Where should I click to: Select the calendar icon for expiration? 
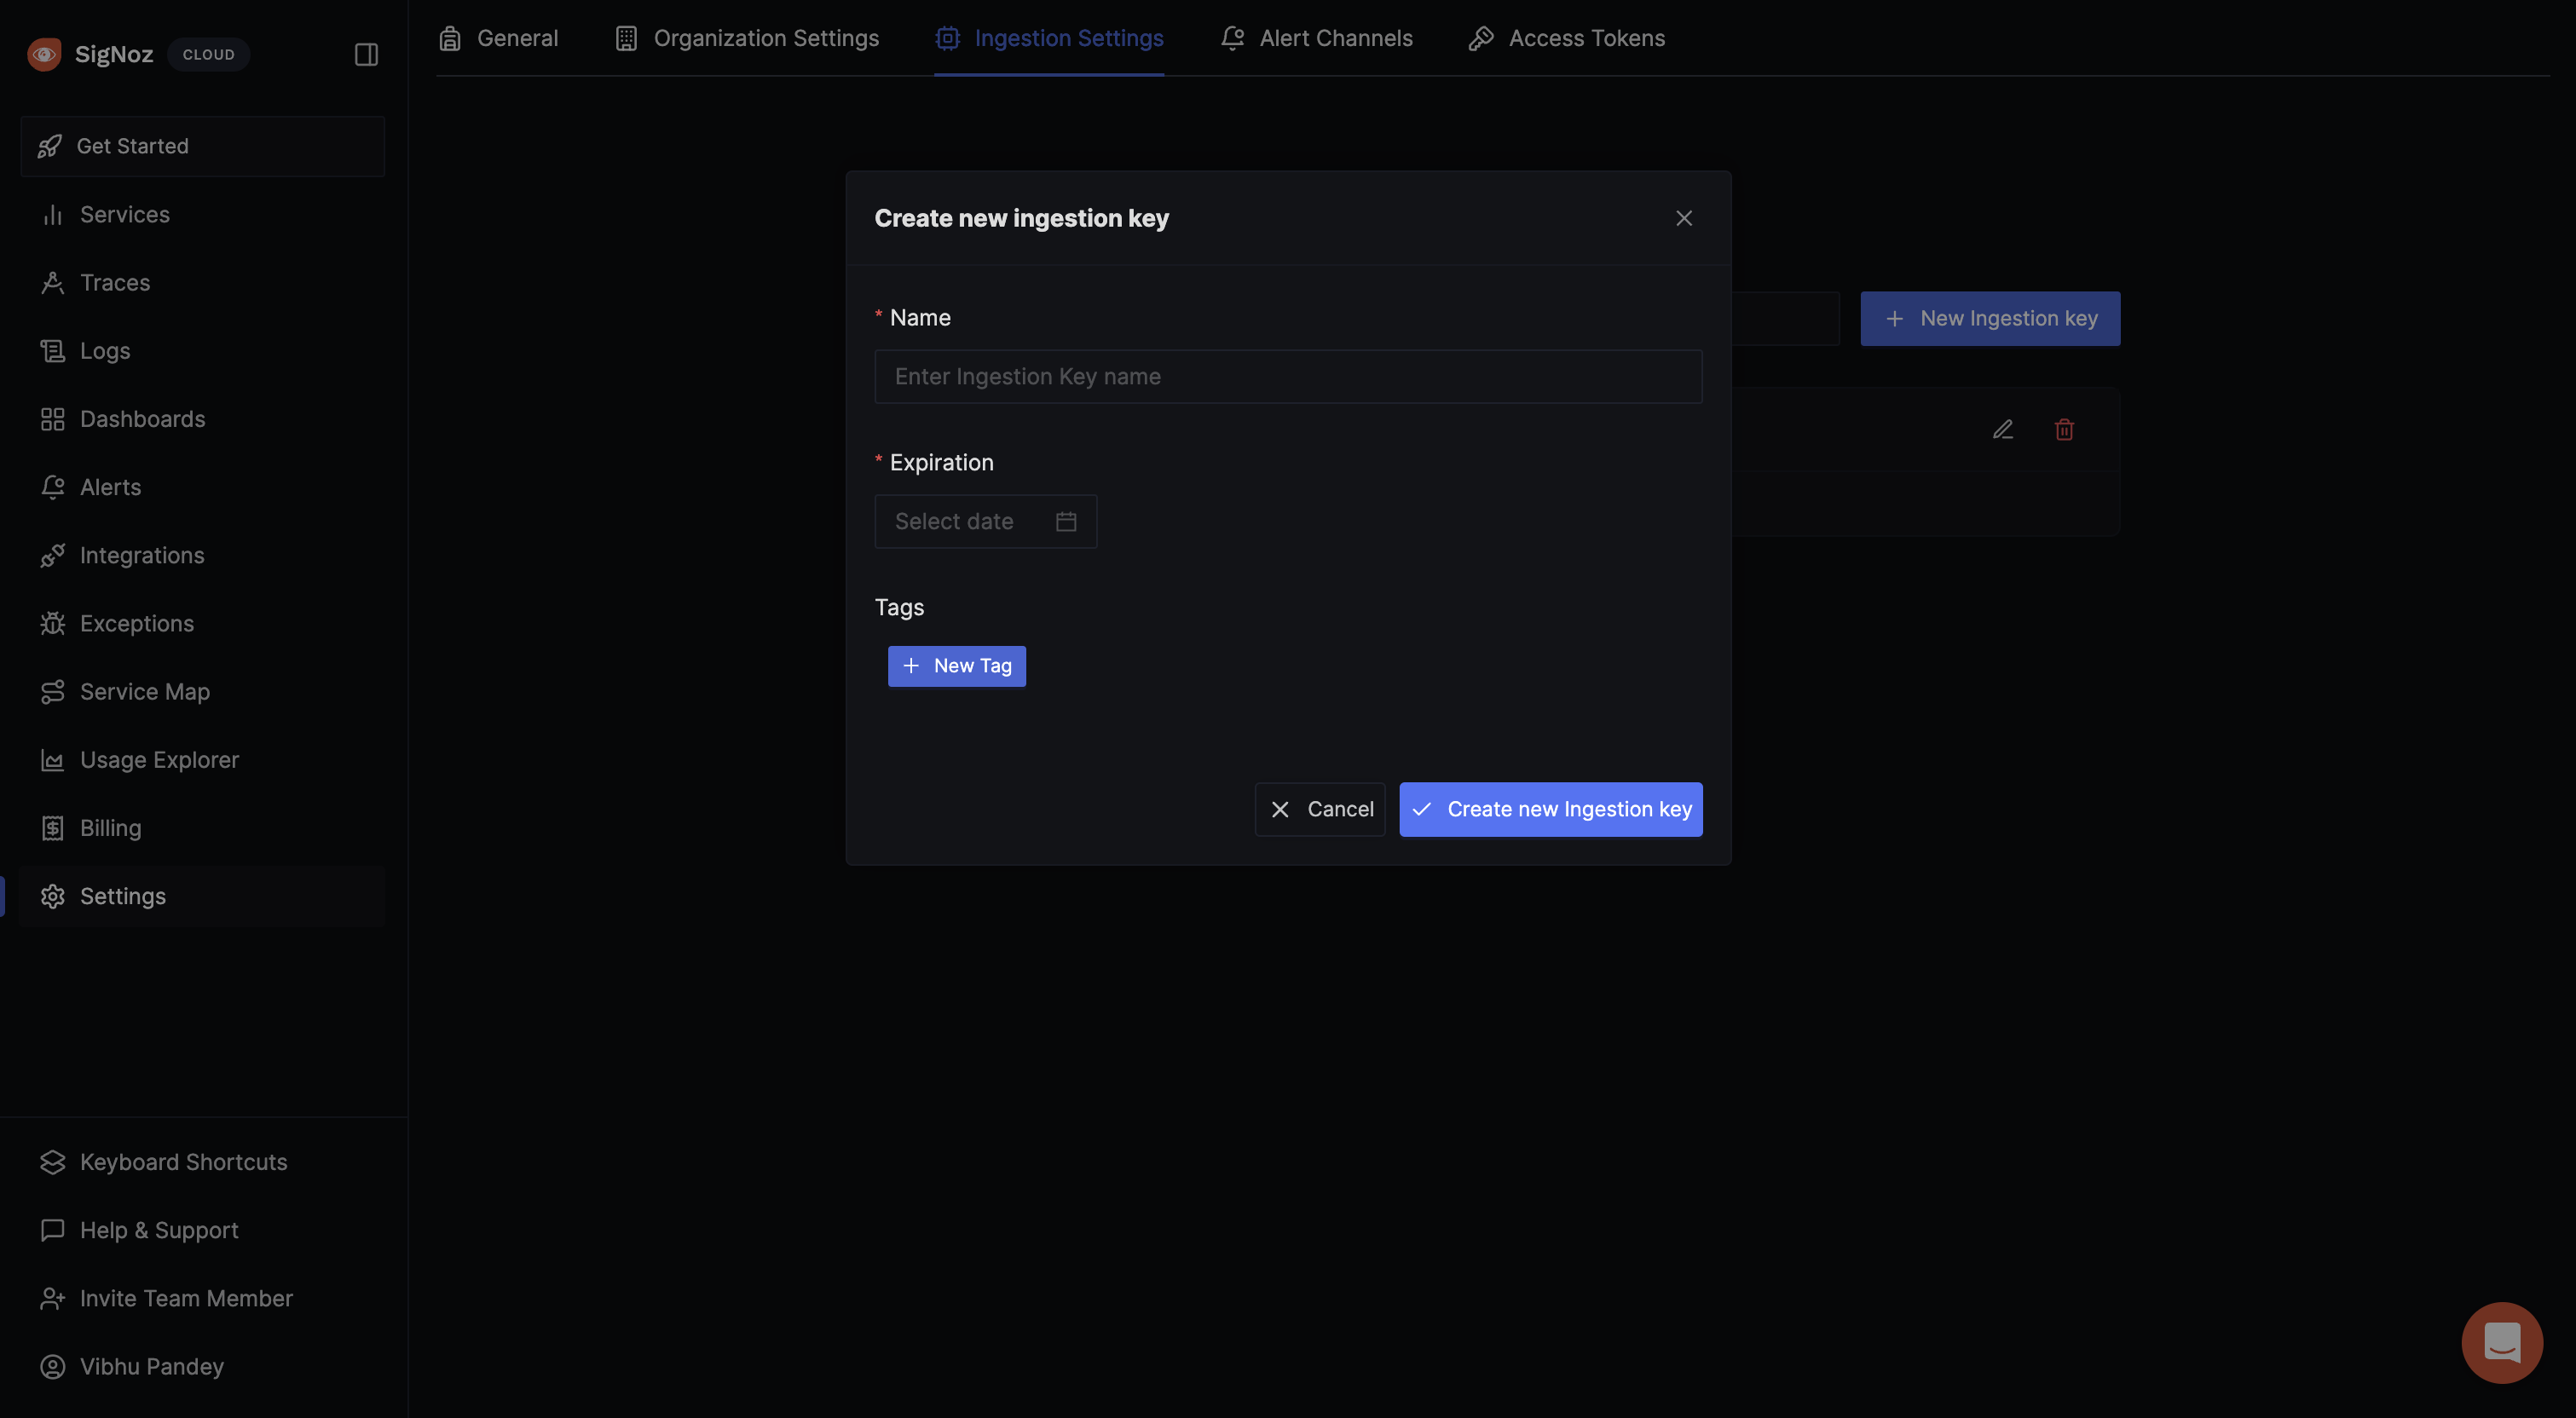point(1066,521)
